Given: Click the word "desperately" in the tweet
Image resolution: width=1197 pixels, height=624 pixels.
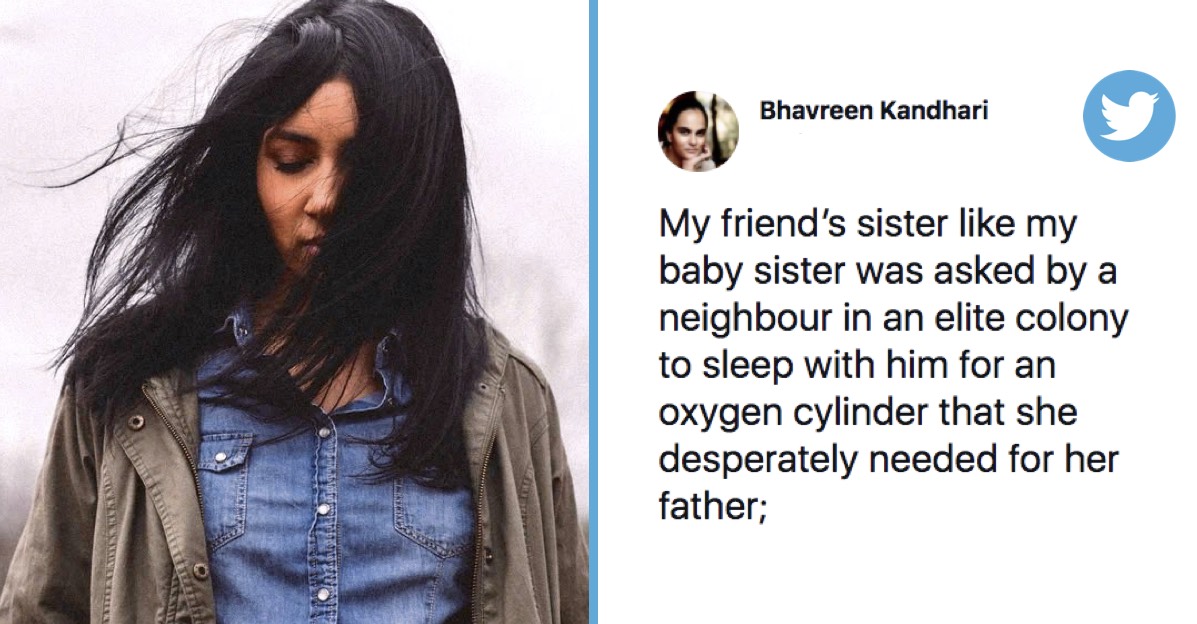Looking at the screenshot, I should (758, 461).
